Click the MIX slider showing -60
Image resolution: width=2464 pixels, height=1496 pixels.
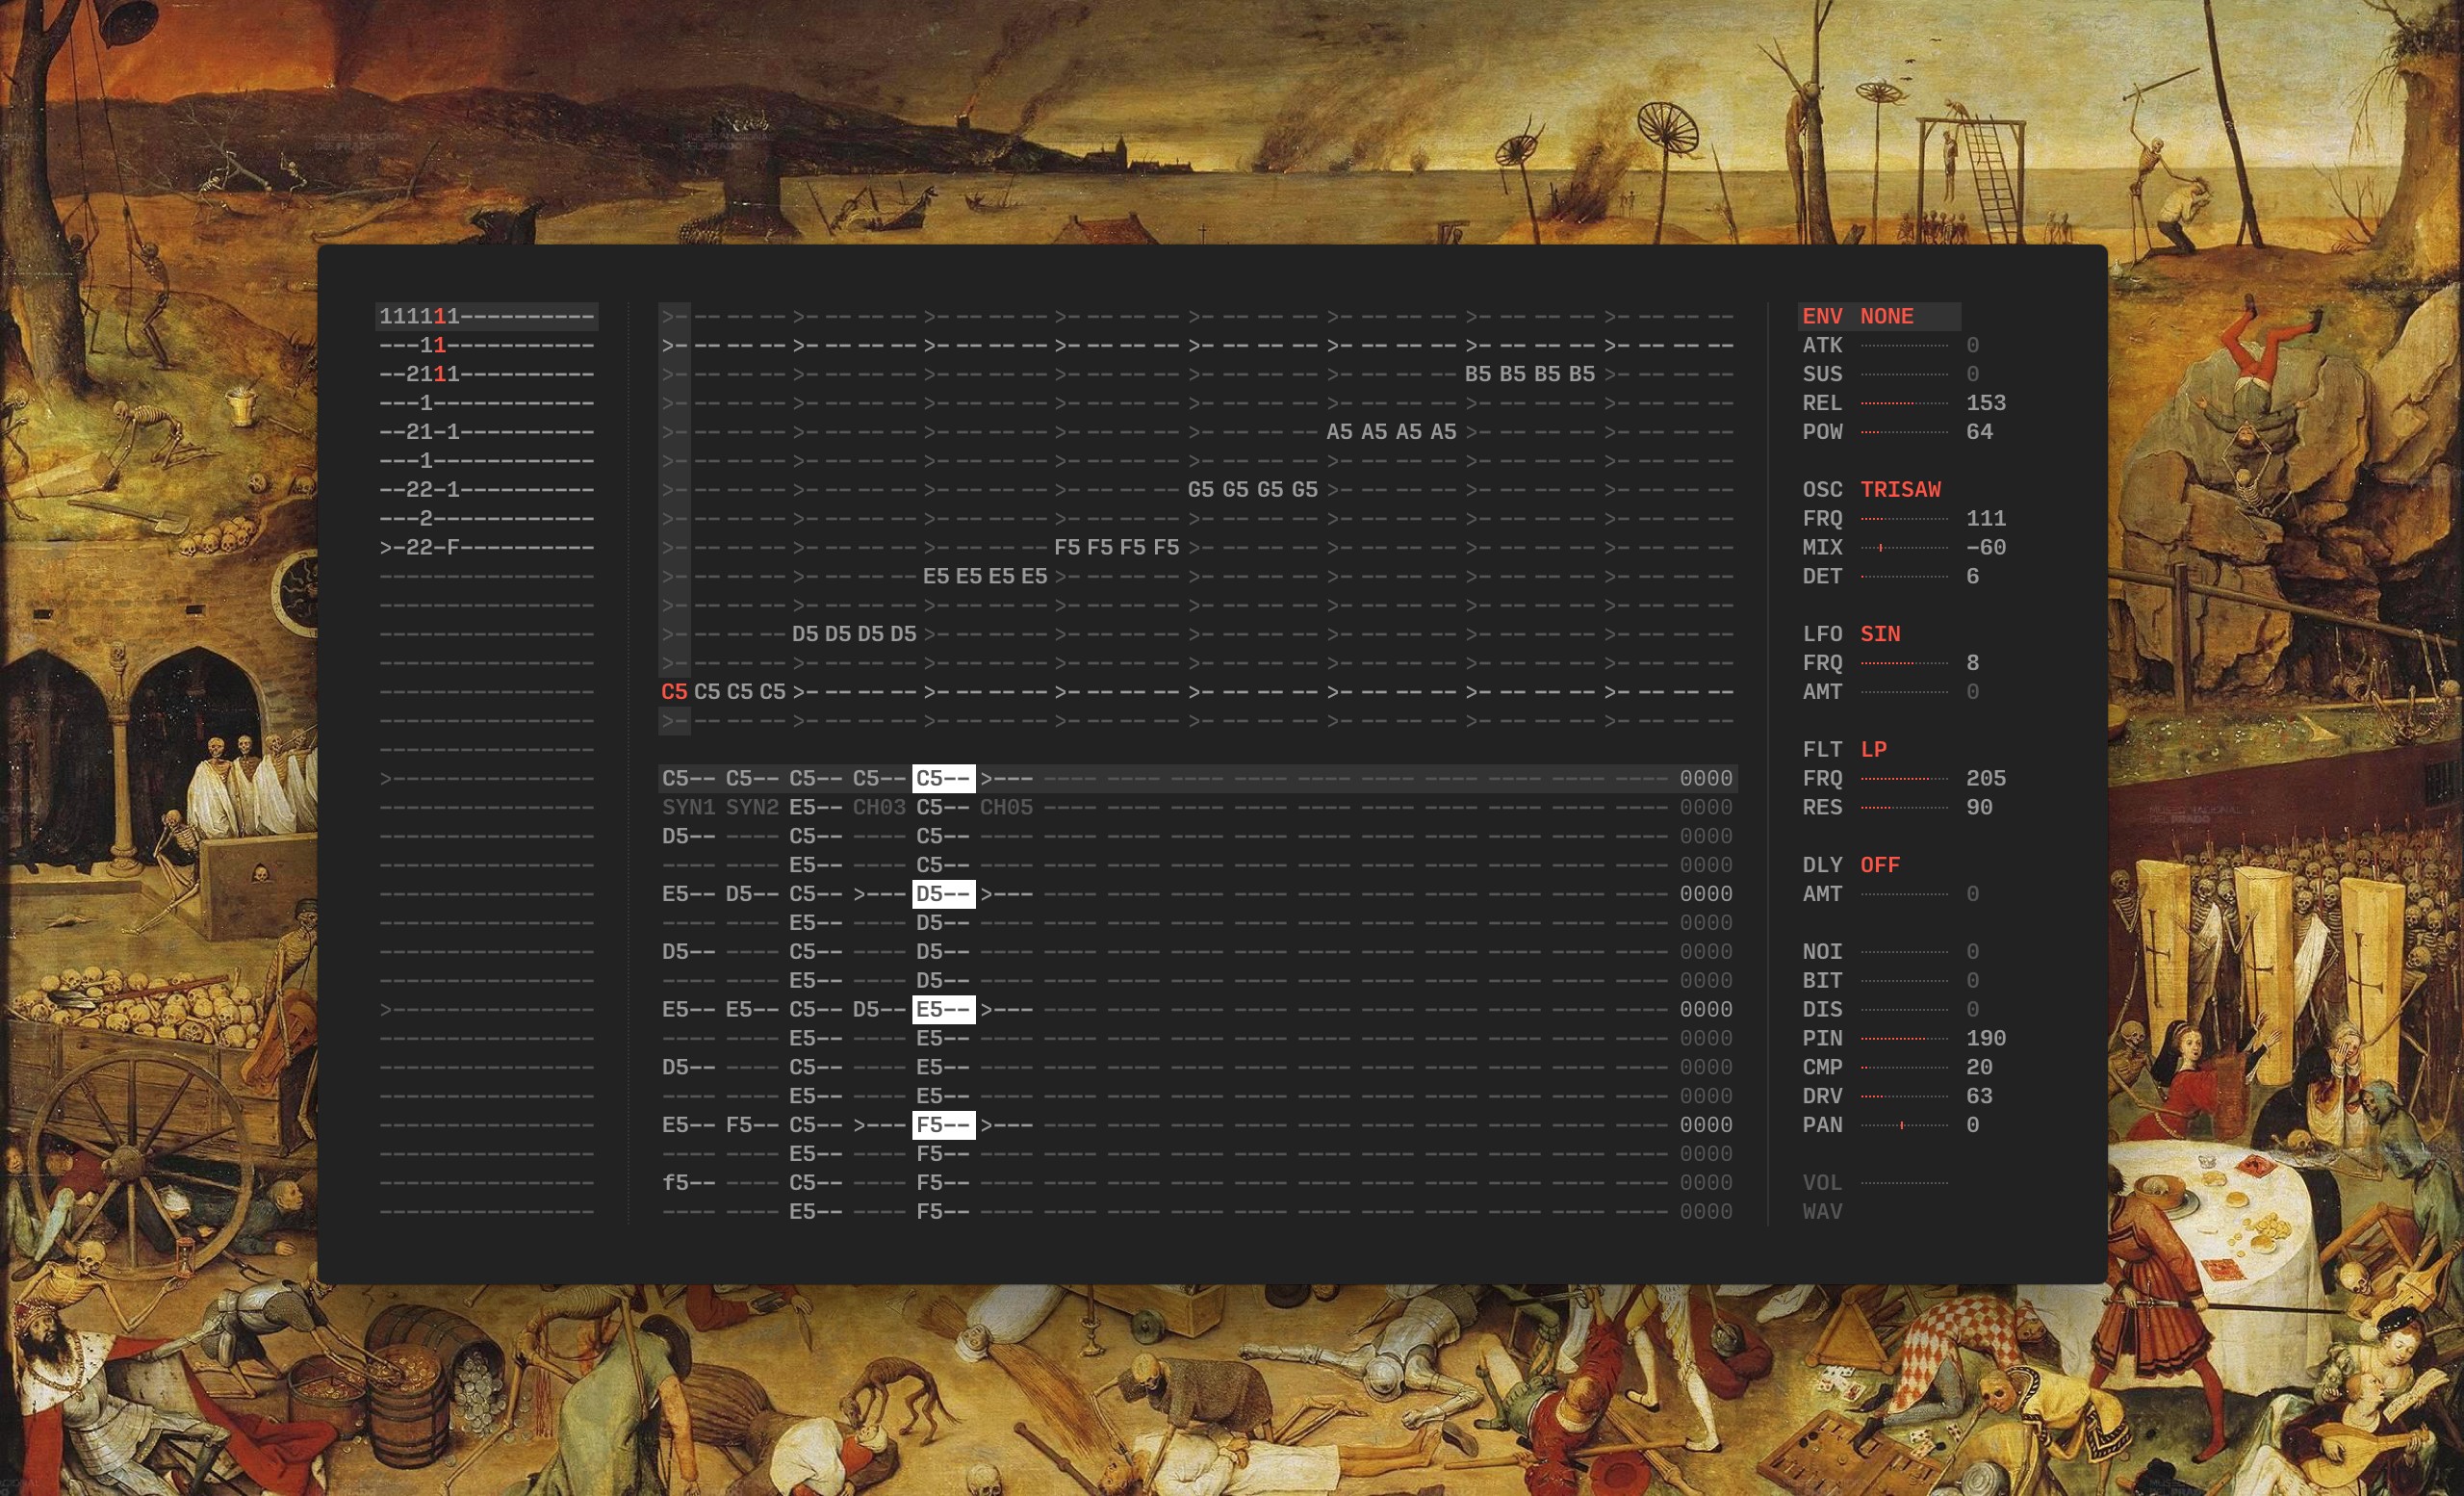coord(1904,547)
